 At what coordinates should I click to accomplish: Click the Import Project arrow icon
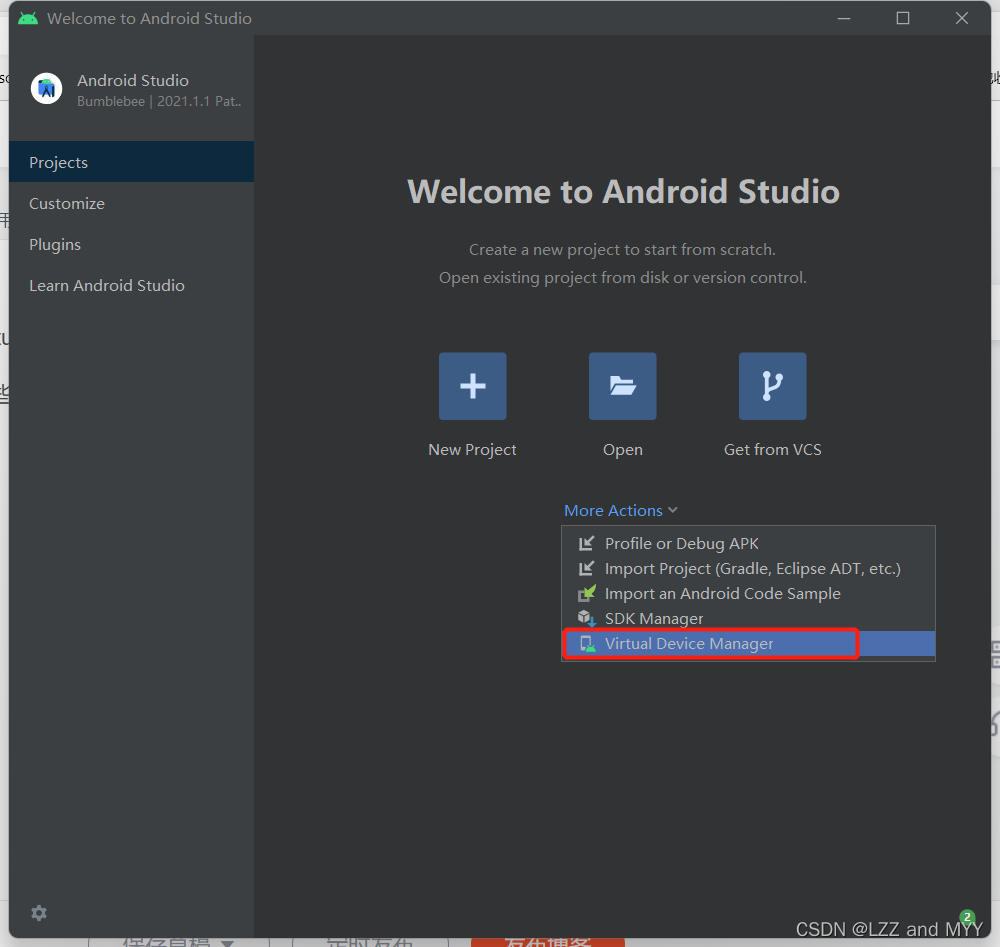click(x=586, y=568)
